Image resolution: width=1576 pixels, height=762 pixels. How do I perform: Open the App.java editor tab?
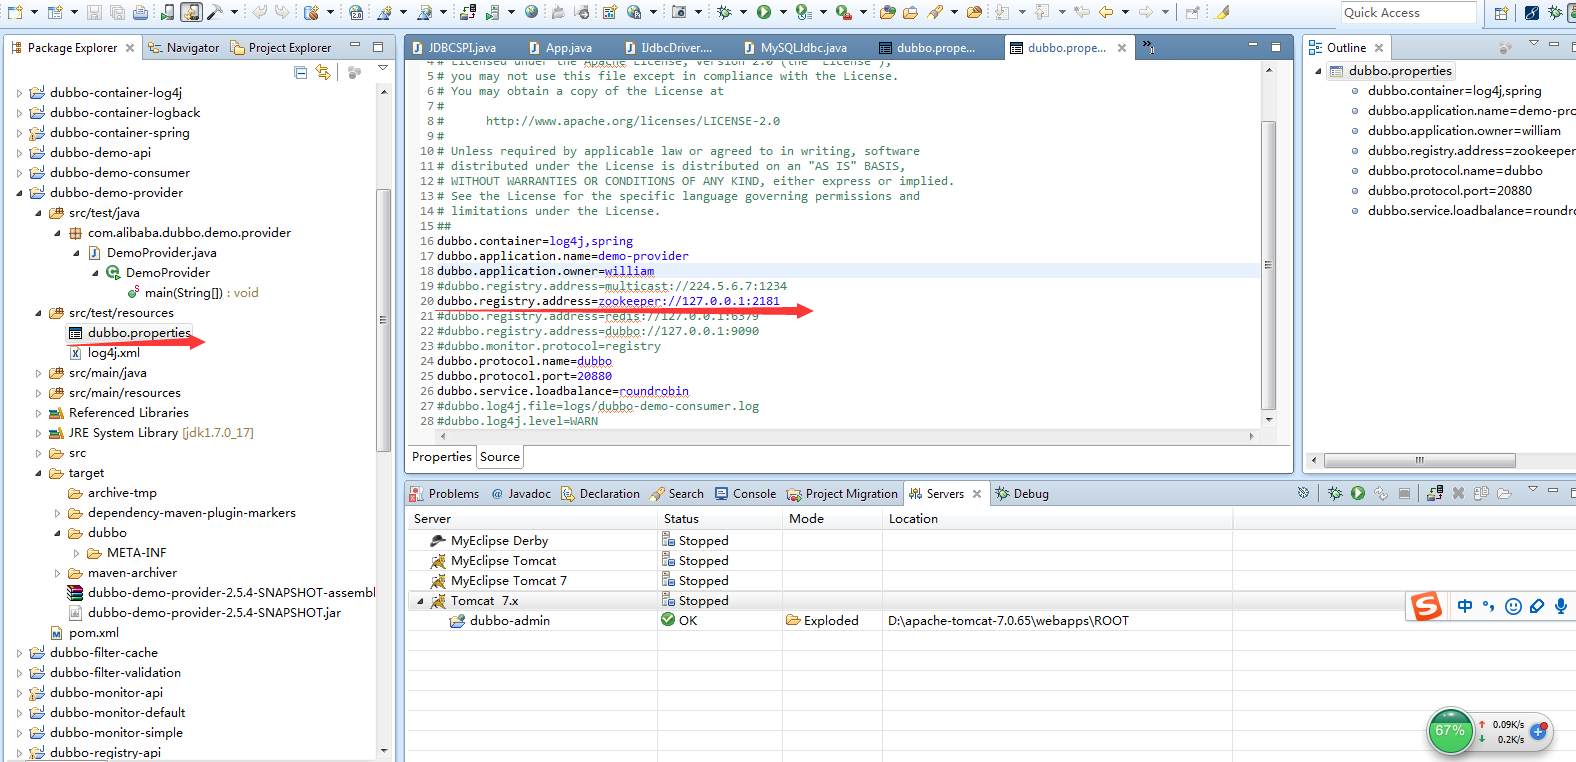click(560, 47)
